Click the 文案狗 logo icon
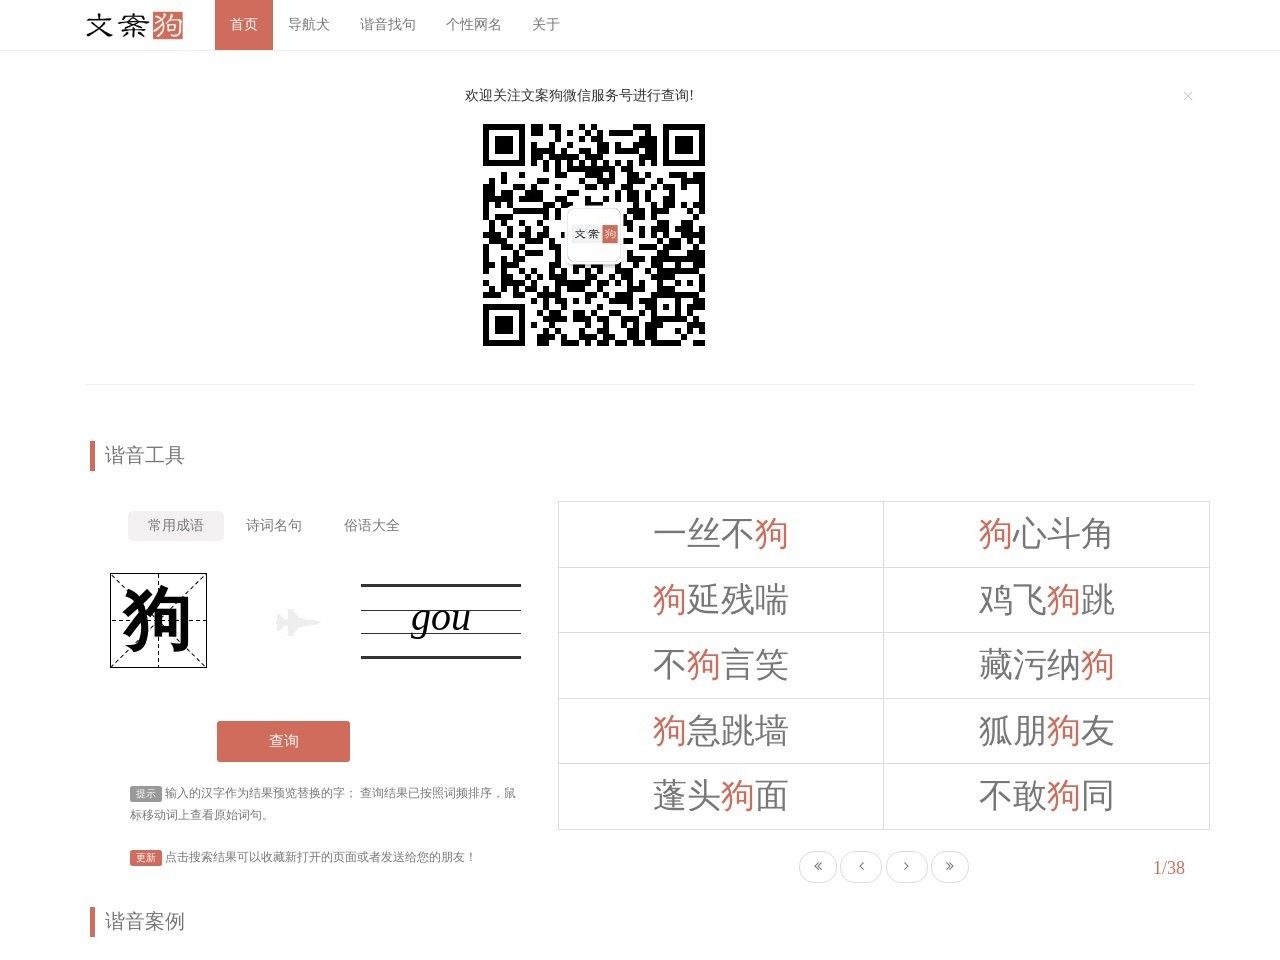Screen dimensions: 1280x960 point(135,26)
